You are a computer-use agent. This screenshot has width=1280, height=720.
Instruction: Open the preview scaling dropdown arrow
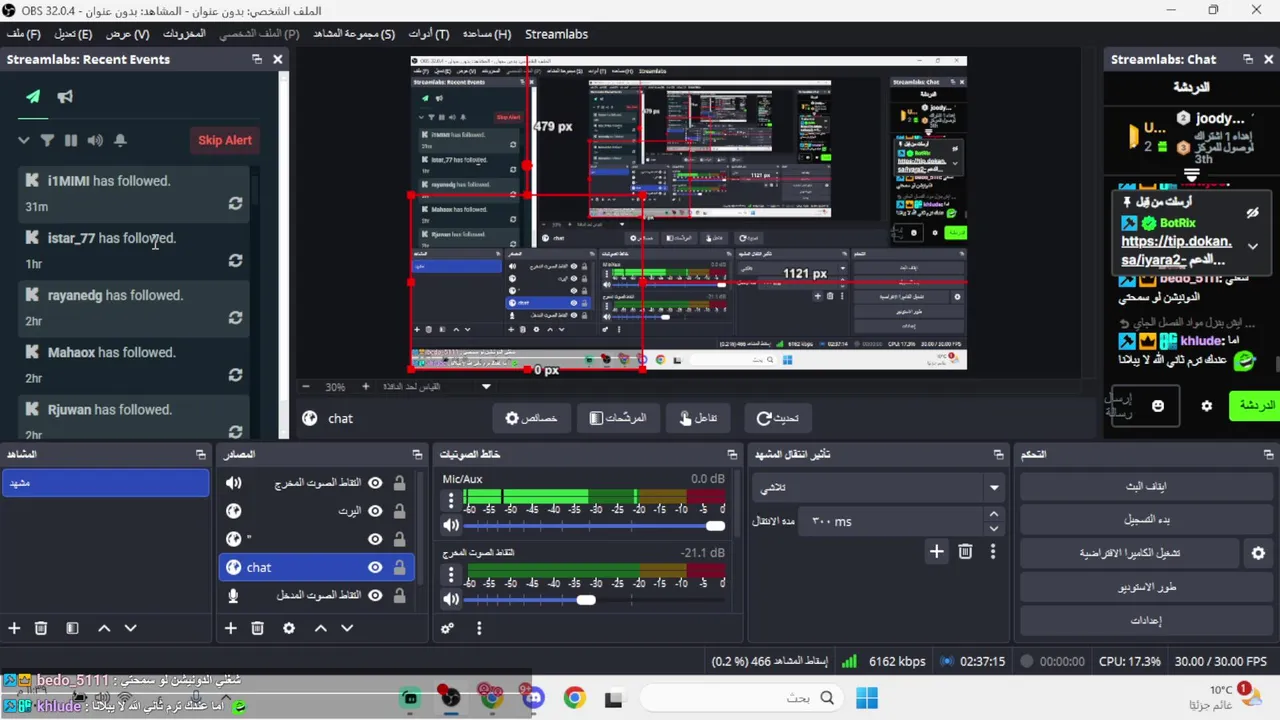(486, 387)
